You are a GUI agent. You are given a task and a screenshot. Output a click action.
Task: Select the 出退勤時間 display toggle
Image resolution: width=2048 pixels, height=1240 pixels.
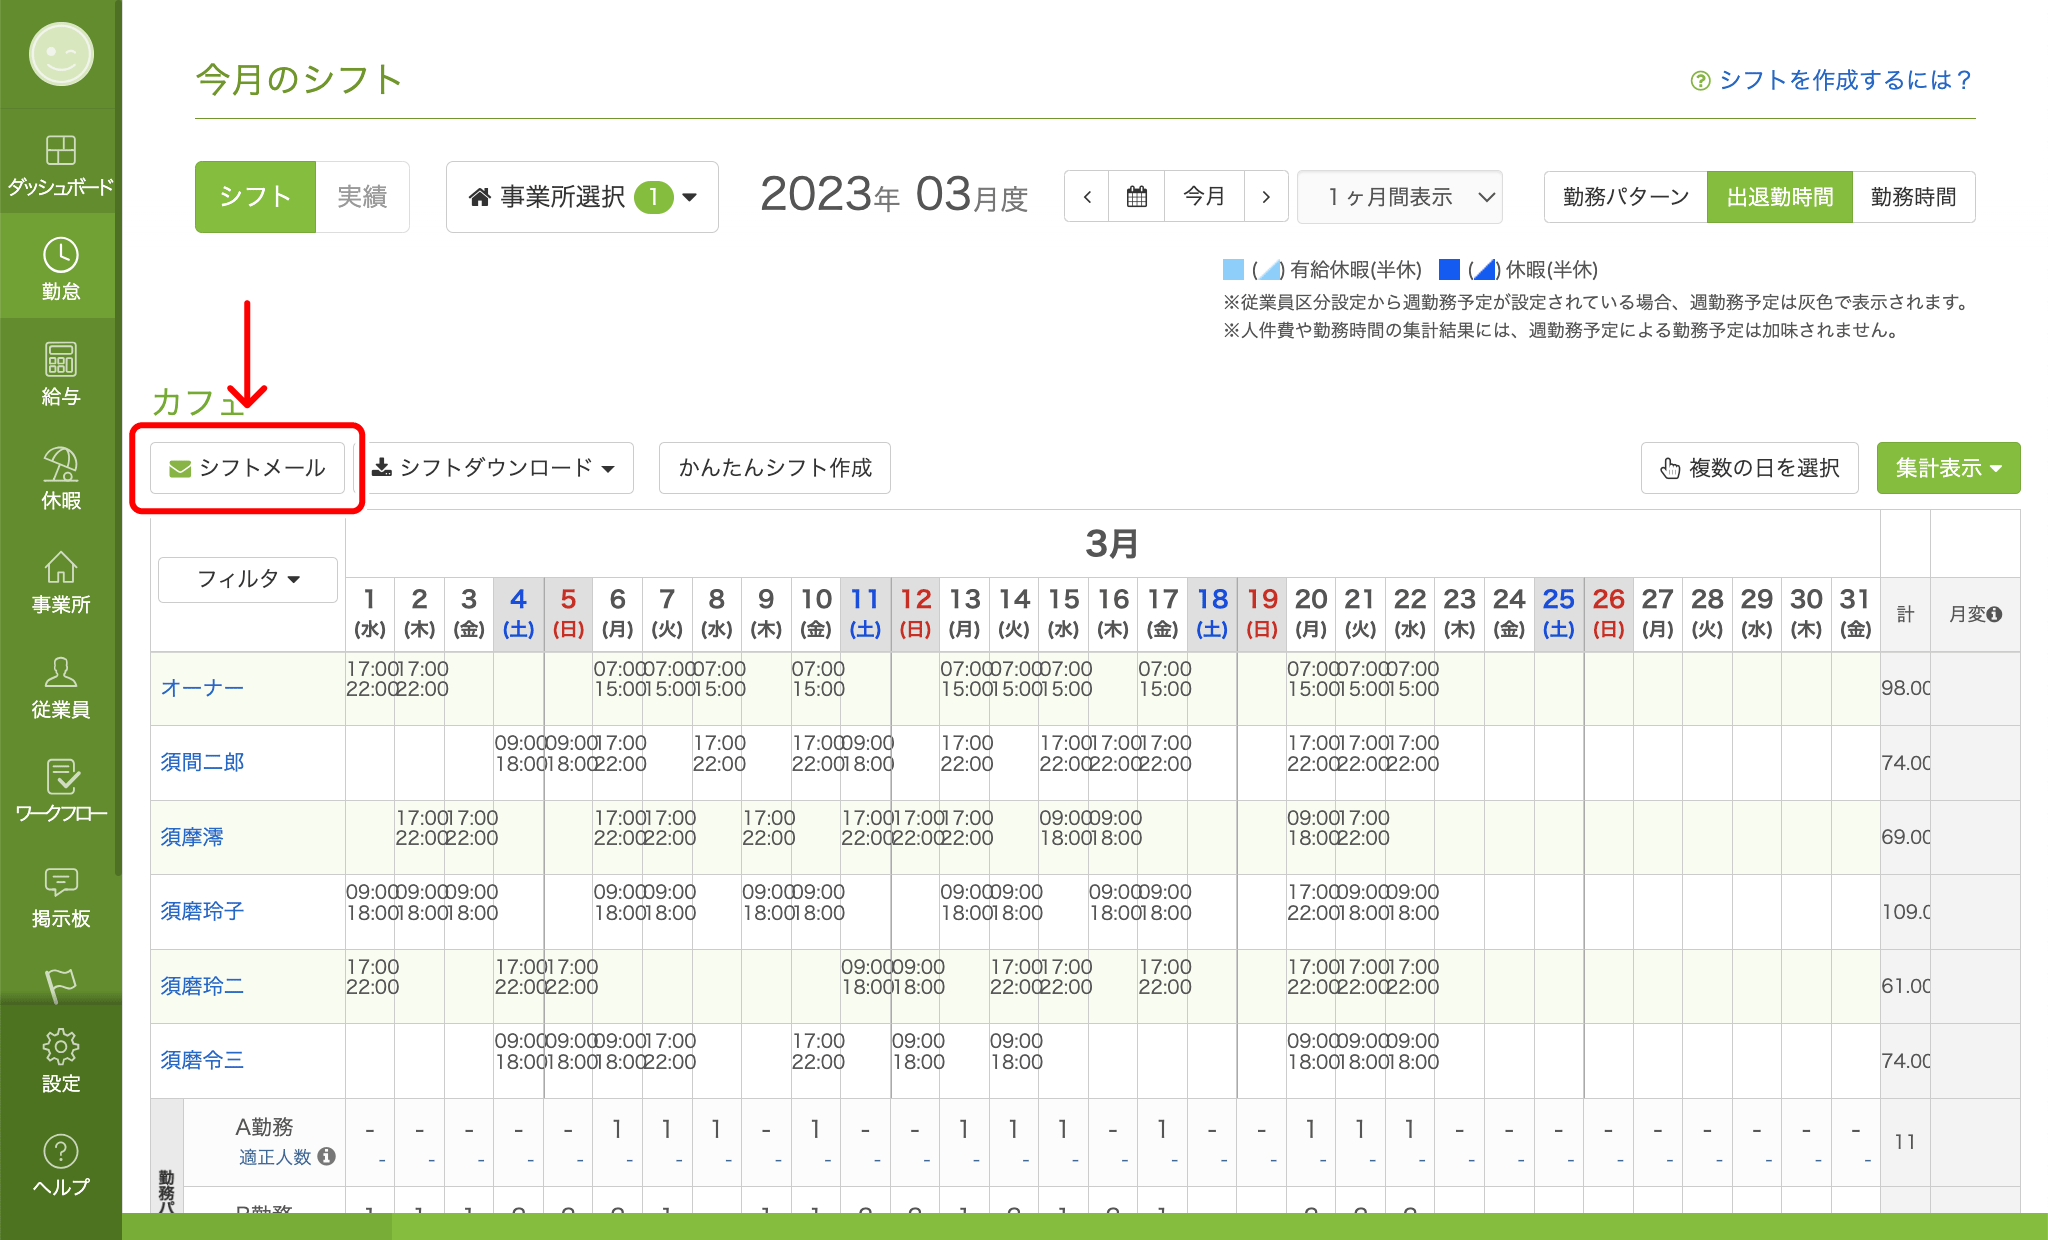click(x=1779, y=197)
